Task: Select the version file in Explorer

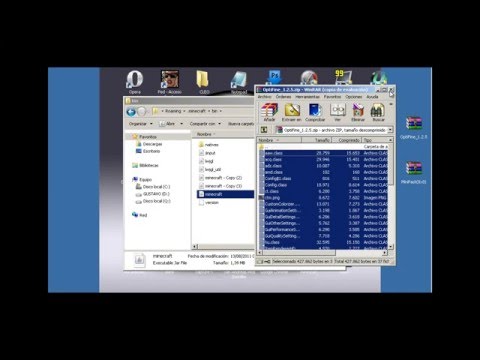Action: tap(209, 202)
